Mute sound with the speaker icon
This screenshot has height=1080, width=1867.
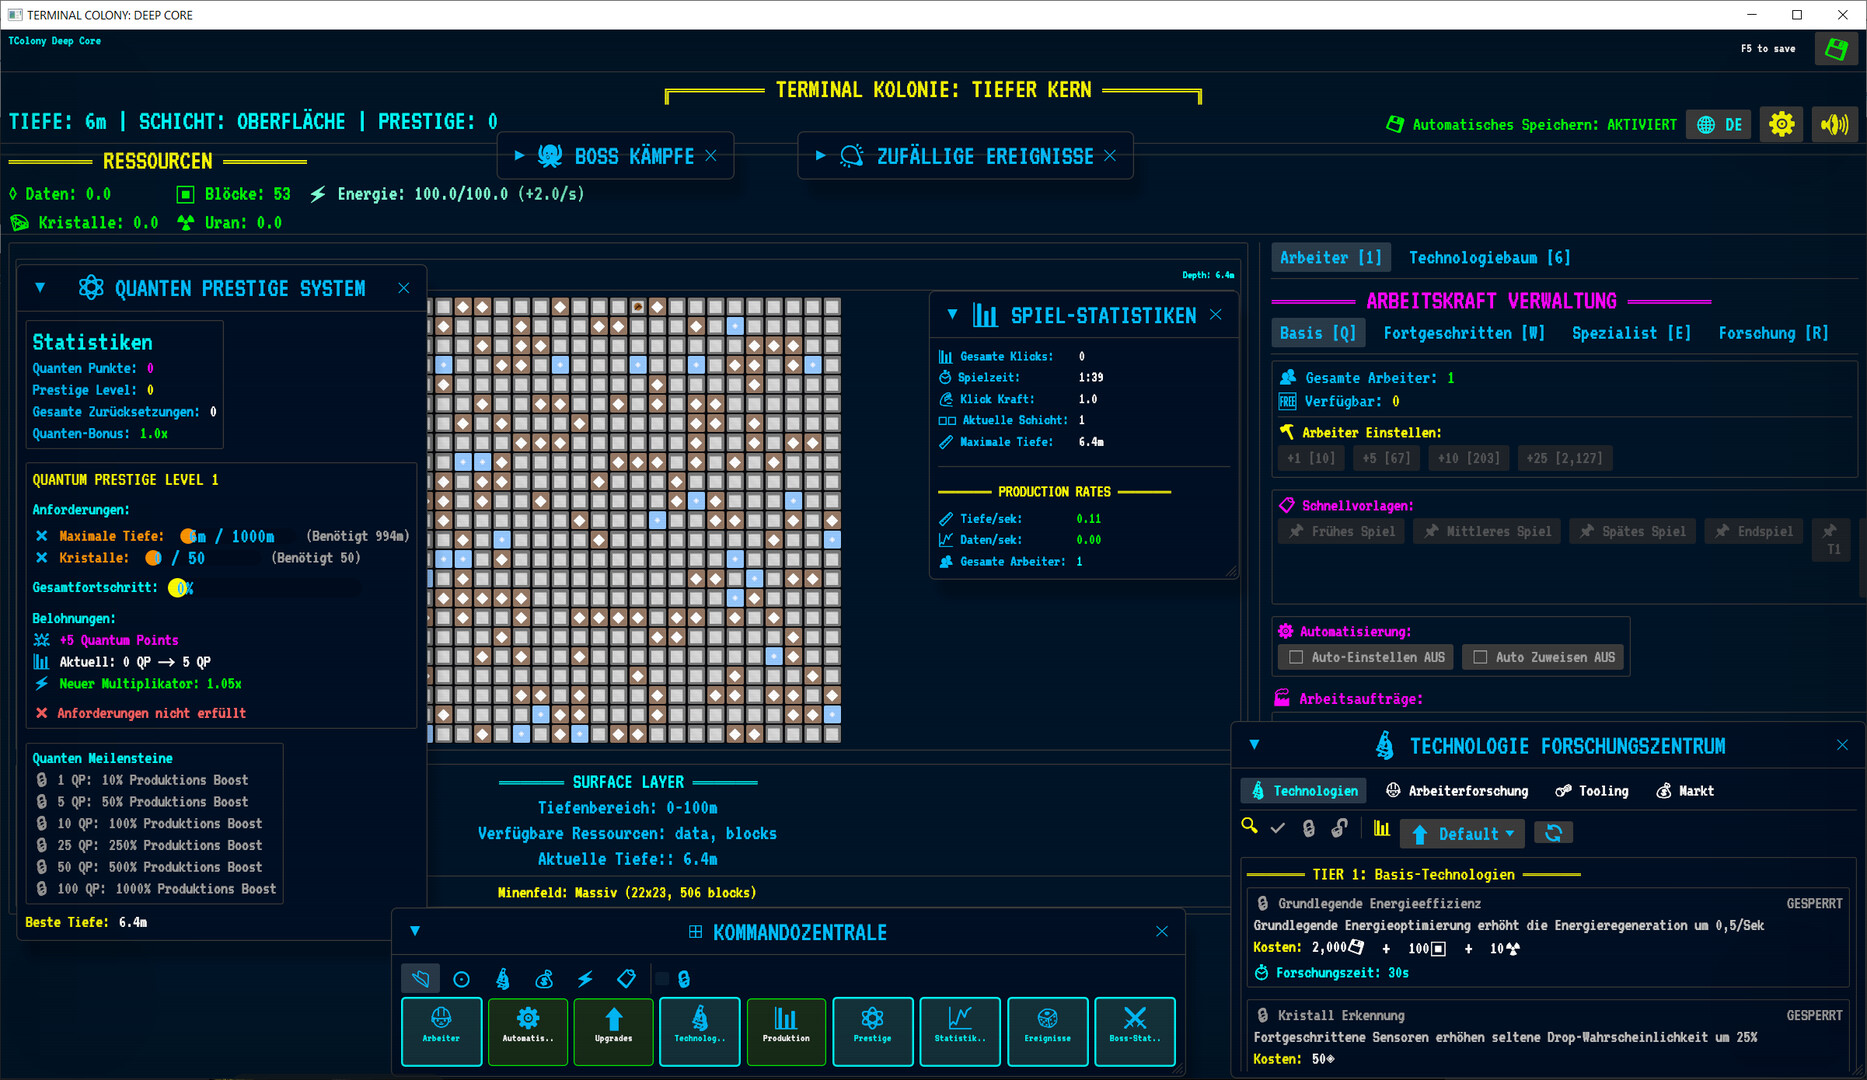1834,125
